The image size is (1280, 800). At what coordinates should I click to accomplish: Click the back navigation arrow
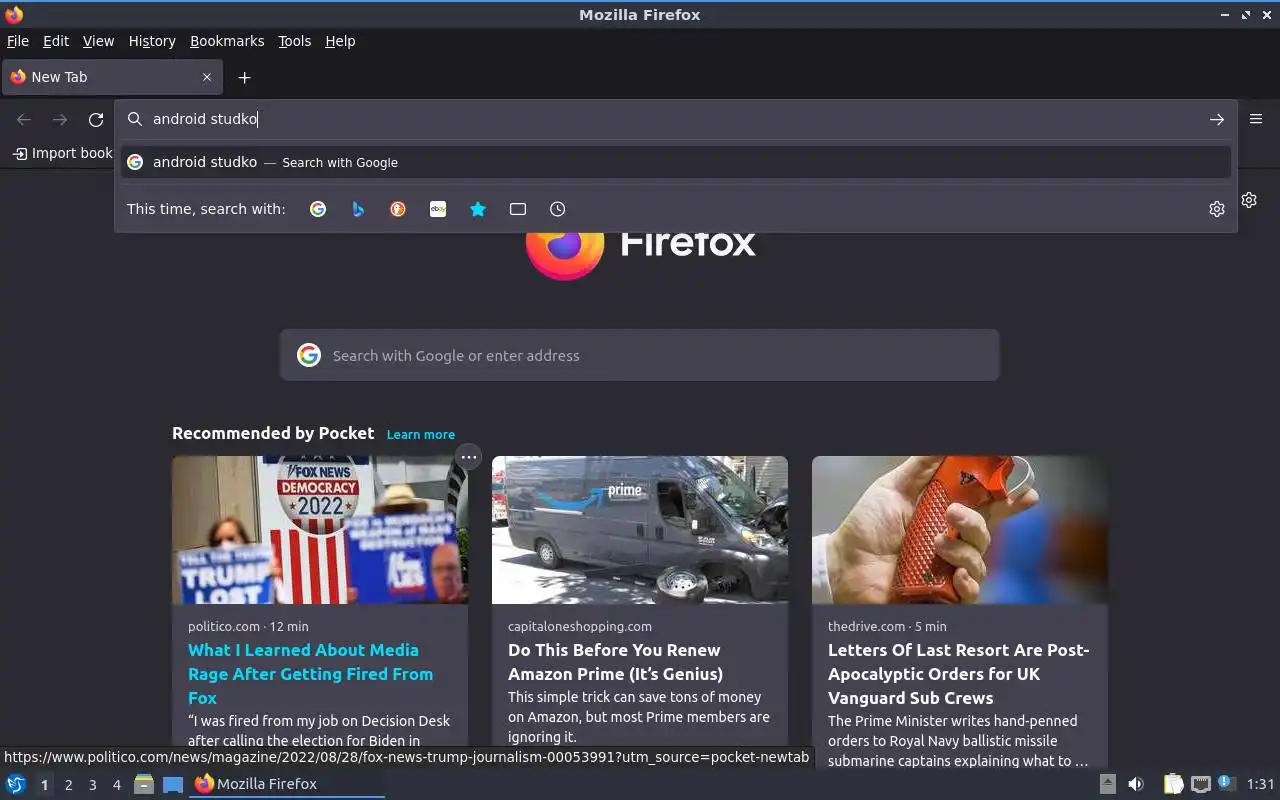tap(24, 119)
